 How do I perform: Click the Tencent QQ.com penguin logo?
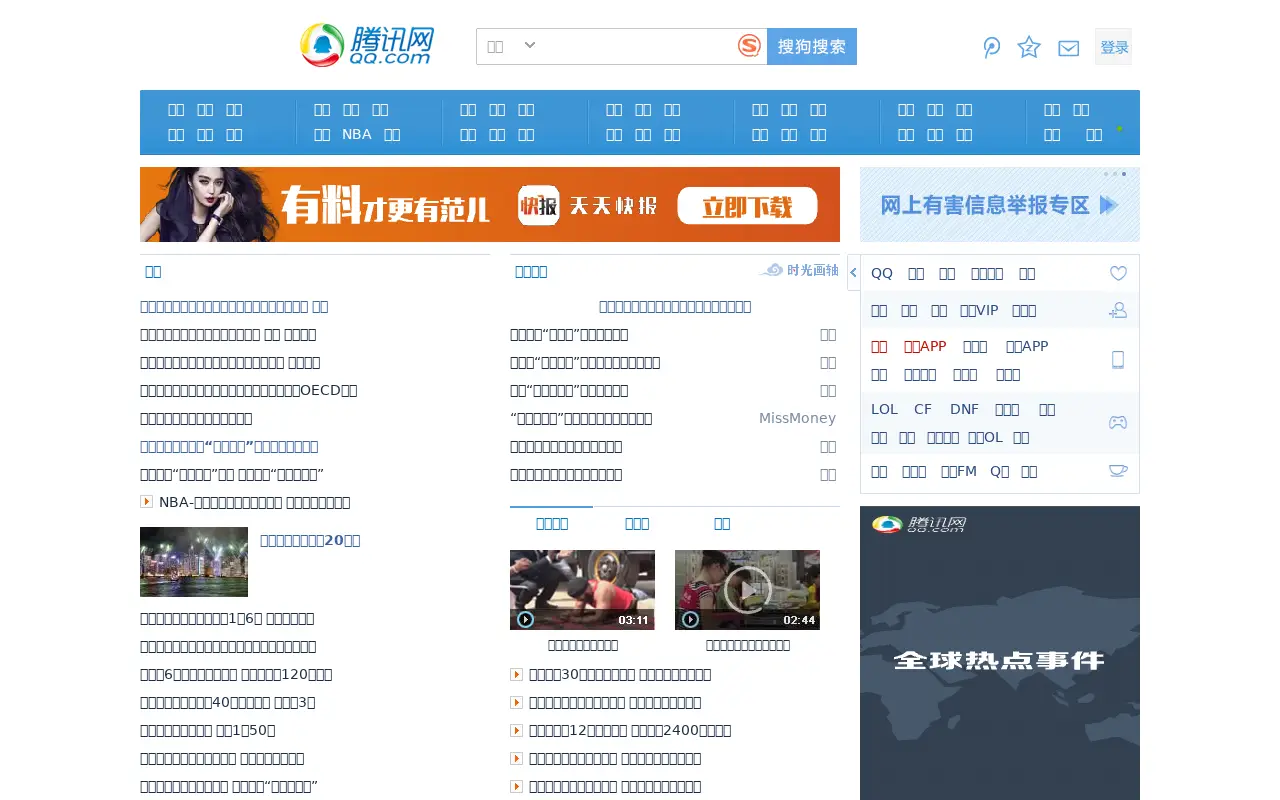366,45
